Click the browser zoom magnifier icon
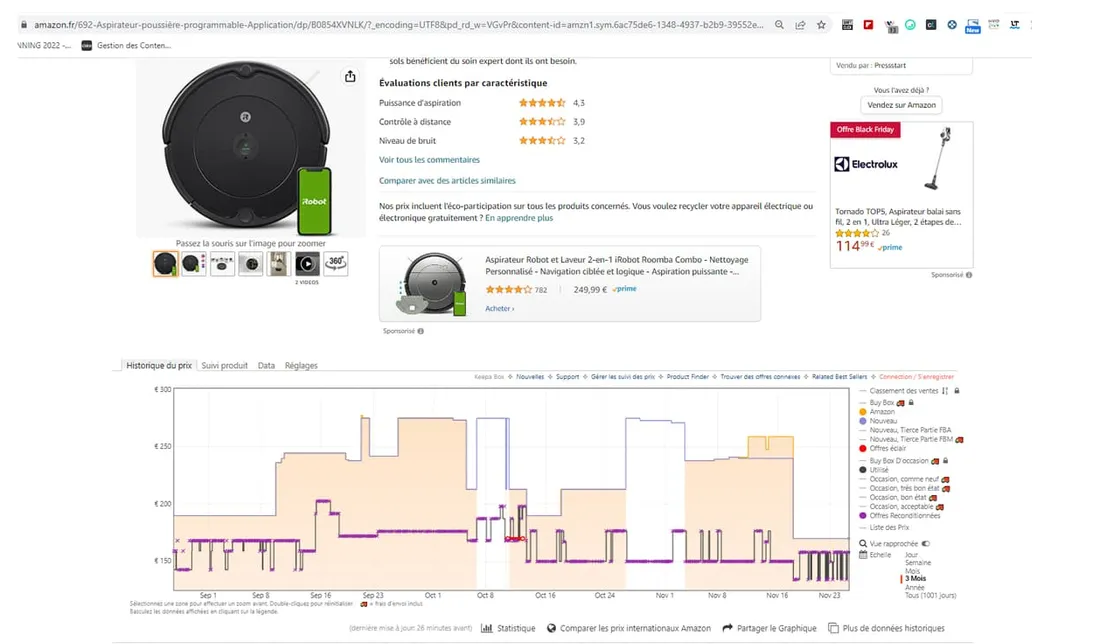Screen dimensions: 1100x644 (x=779, y=25)
